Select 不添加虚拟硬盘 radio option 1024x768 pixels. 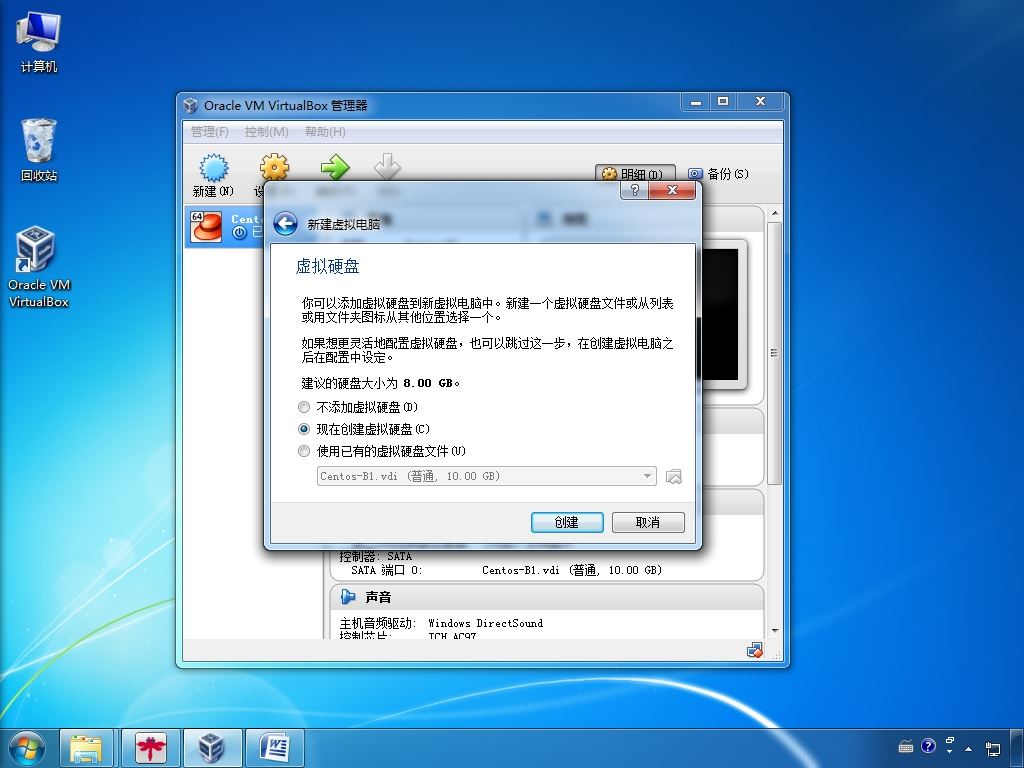tap(304, 407)
